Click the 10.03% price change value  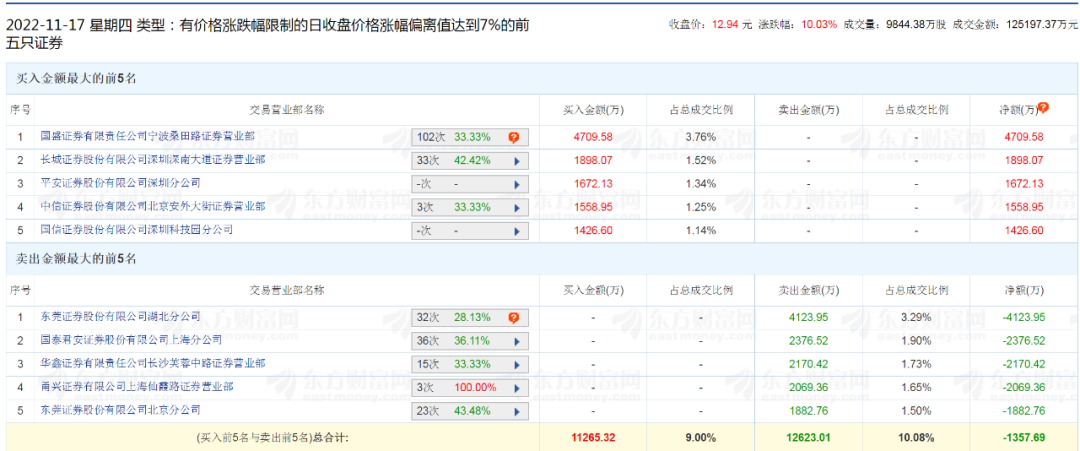point(818,24)
